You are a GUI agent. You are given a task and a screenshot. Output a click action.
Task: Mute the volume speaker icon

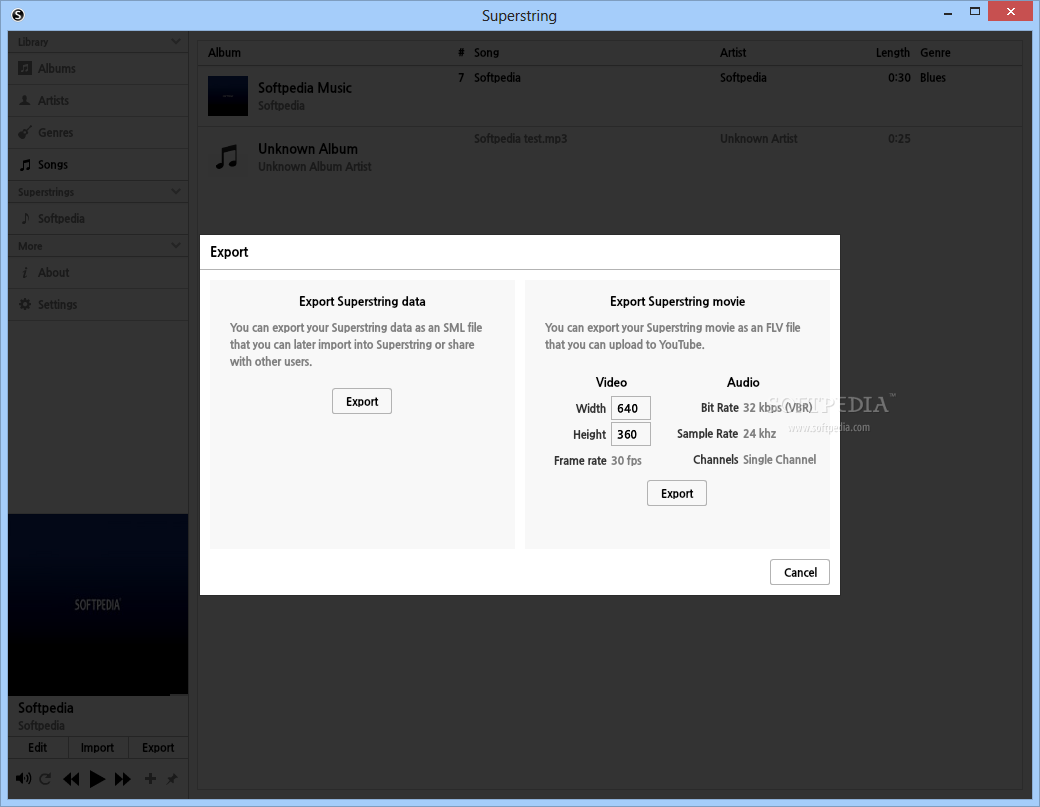coord(23,778)
